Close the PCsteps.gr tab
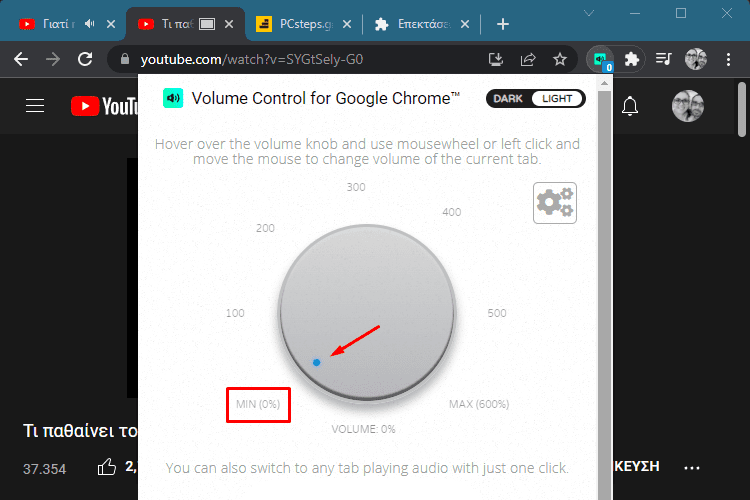750x500 pixels. click(x=347, y=24)
